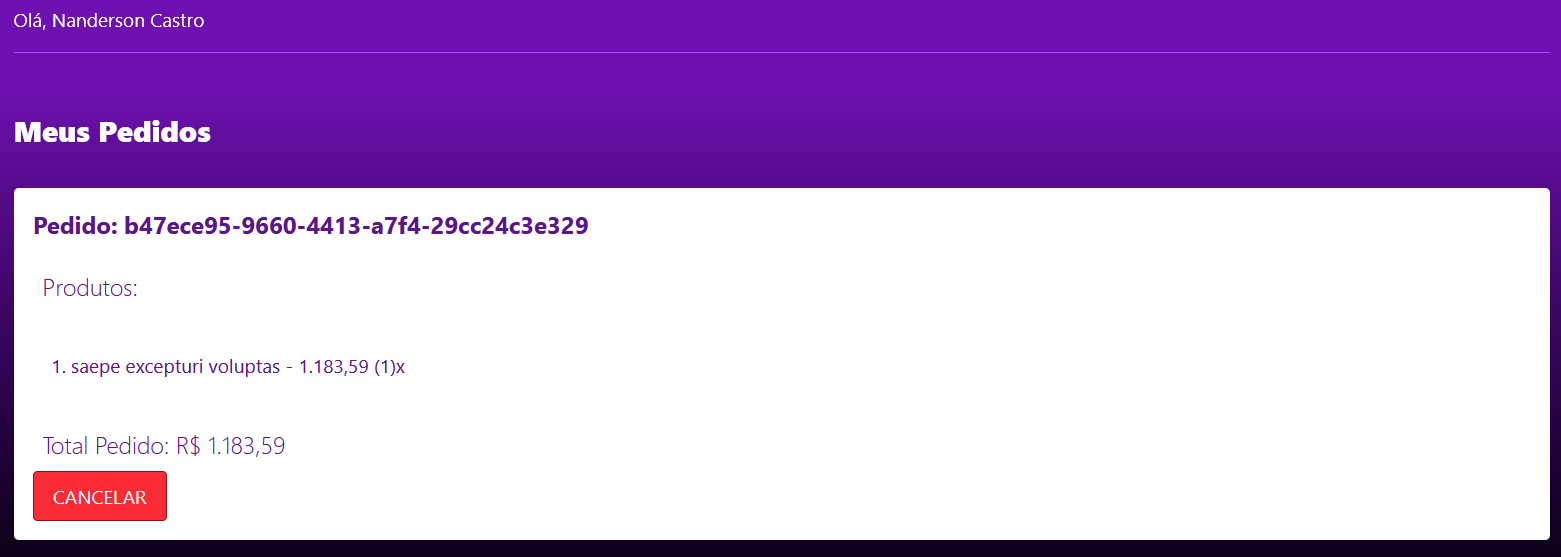Click the Produtos: section label
This screenshot has height=557, width=1561.
(x=90, y=288)
